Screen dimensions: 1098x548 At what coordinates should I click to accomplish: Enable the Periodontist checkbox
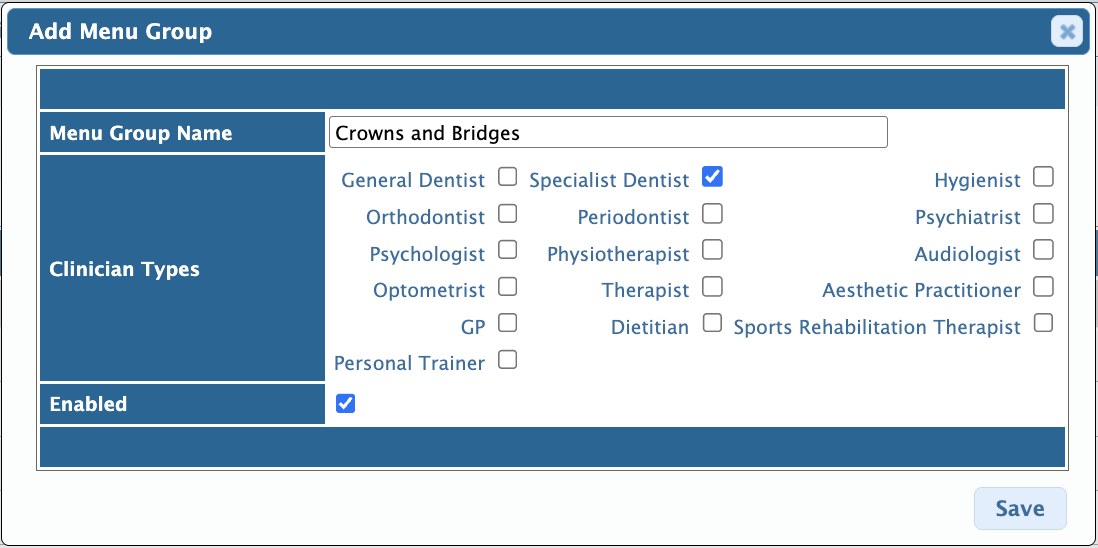pyautogui.click(x=712, y=213)
